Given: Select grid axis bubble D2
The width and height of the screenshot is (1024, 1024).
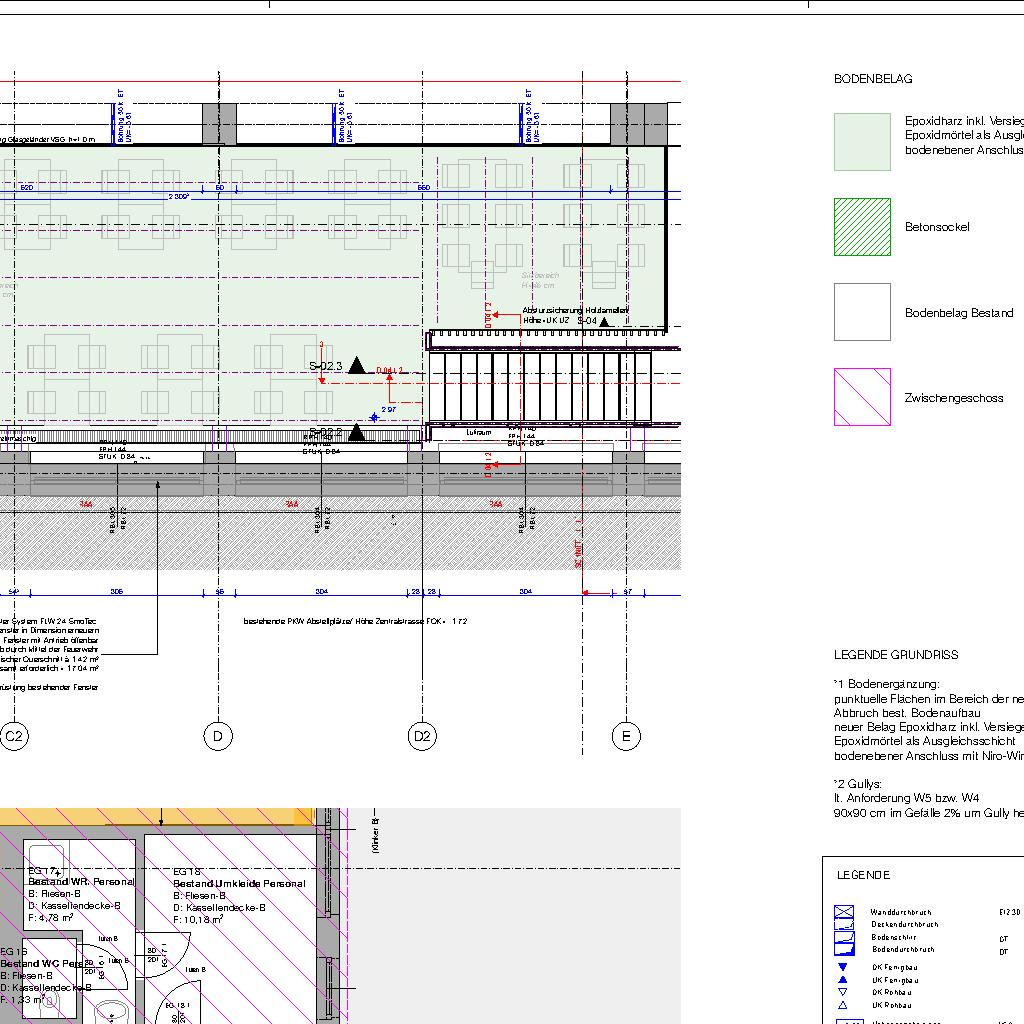Looking at the screenshot, I should point(422,738).
